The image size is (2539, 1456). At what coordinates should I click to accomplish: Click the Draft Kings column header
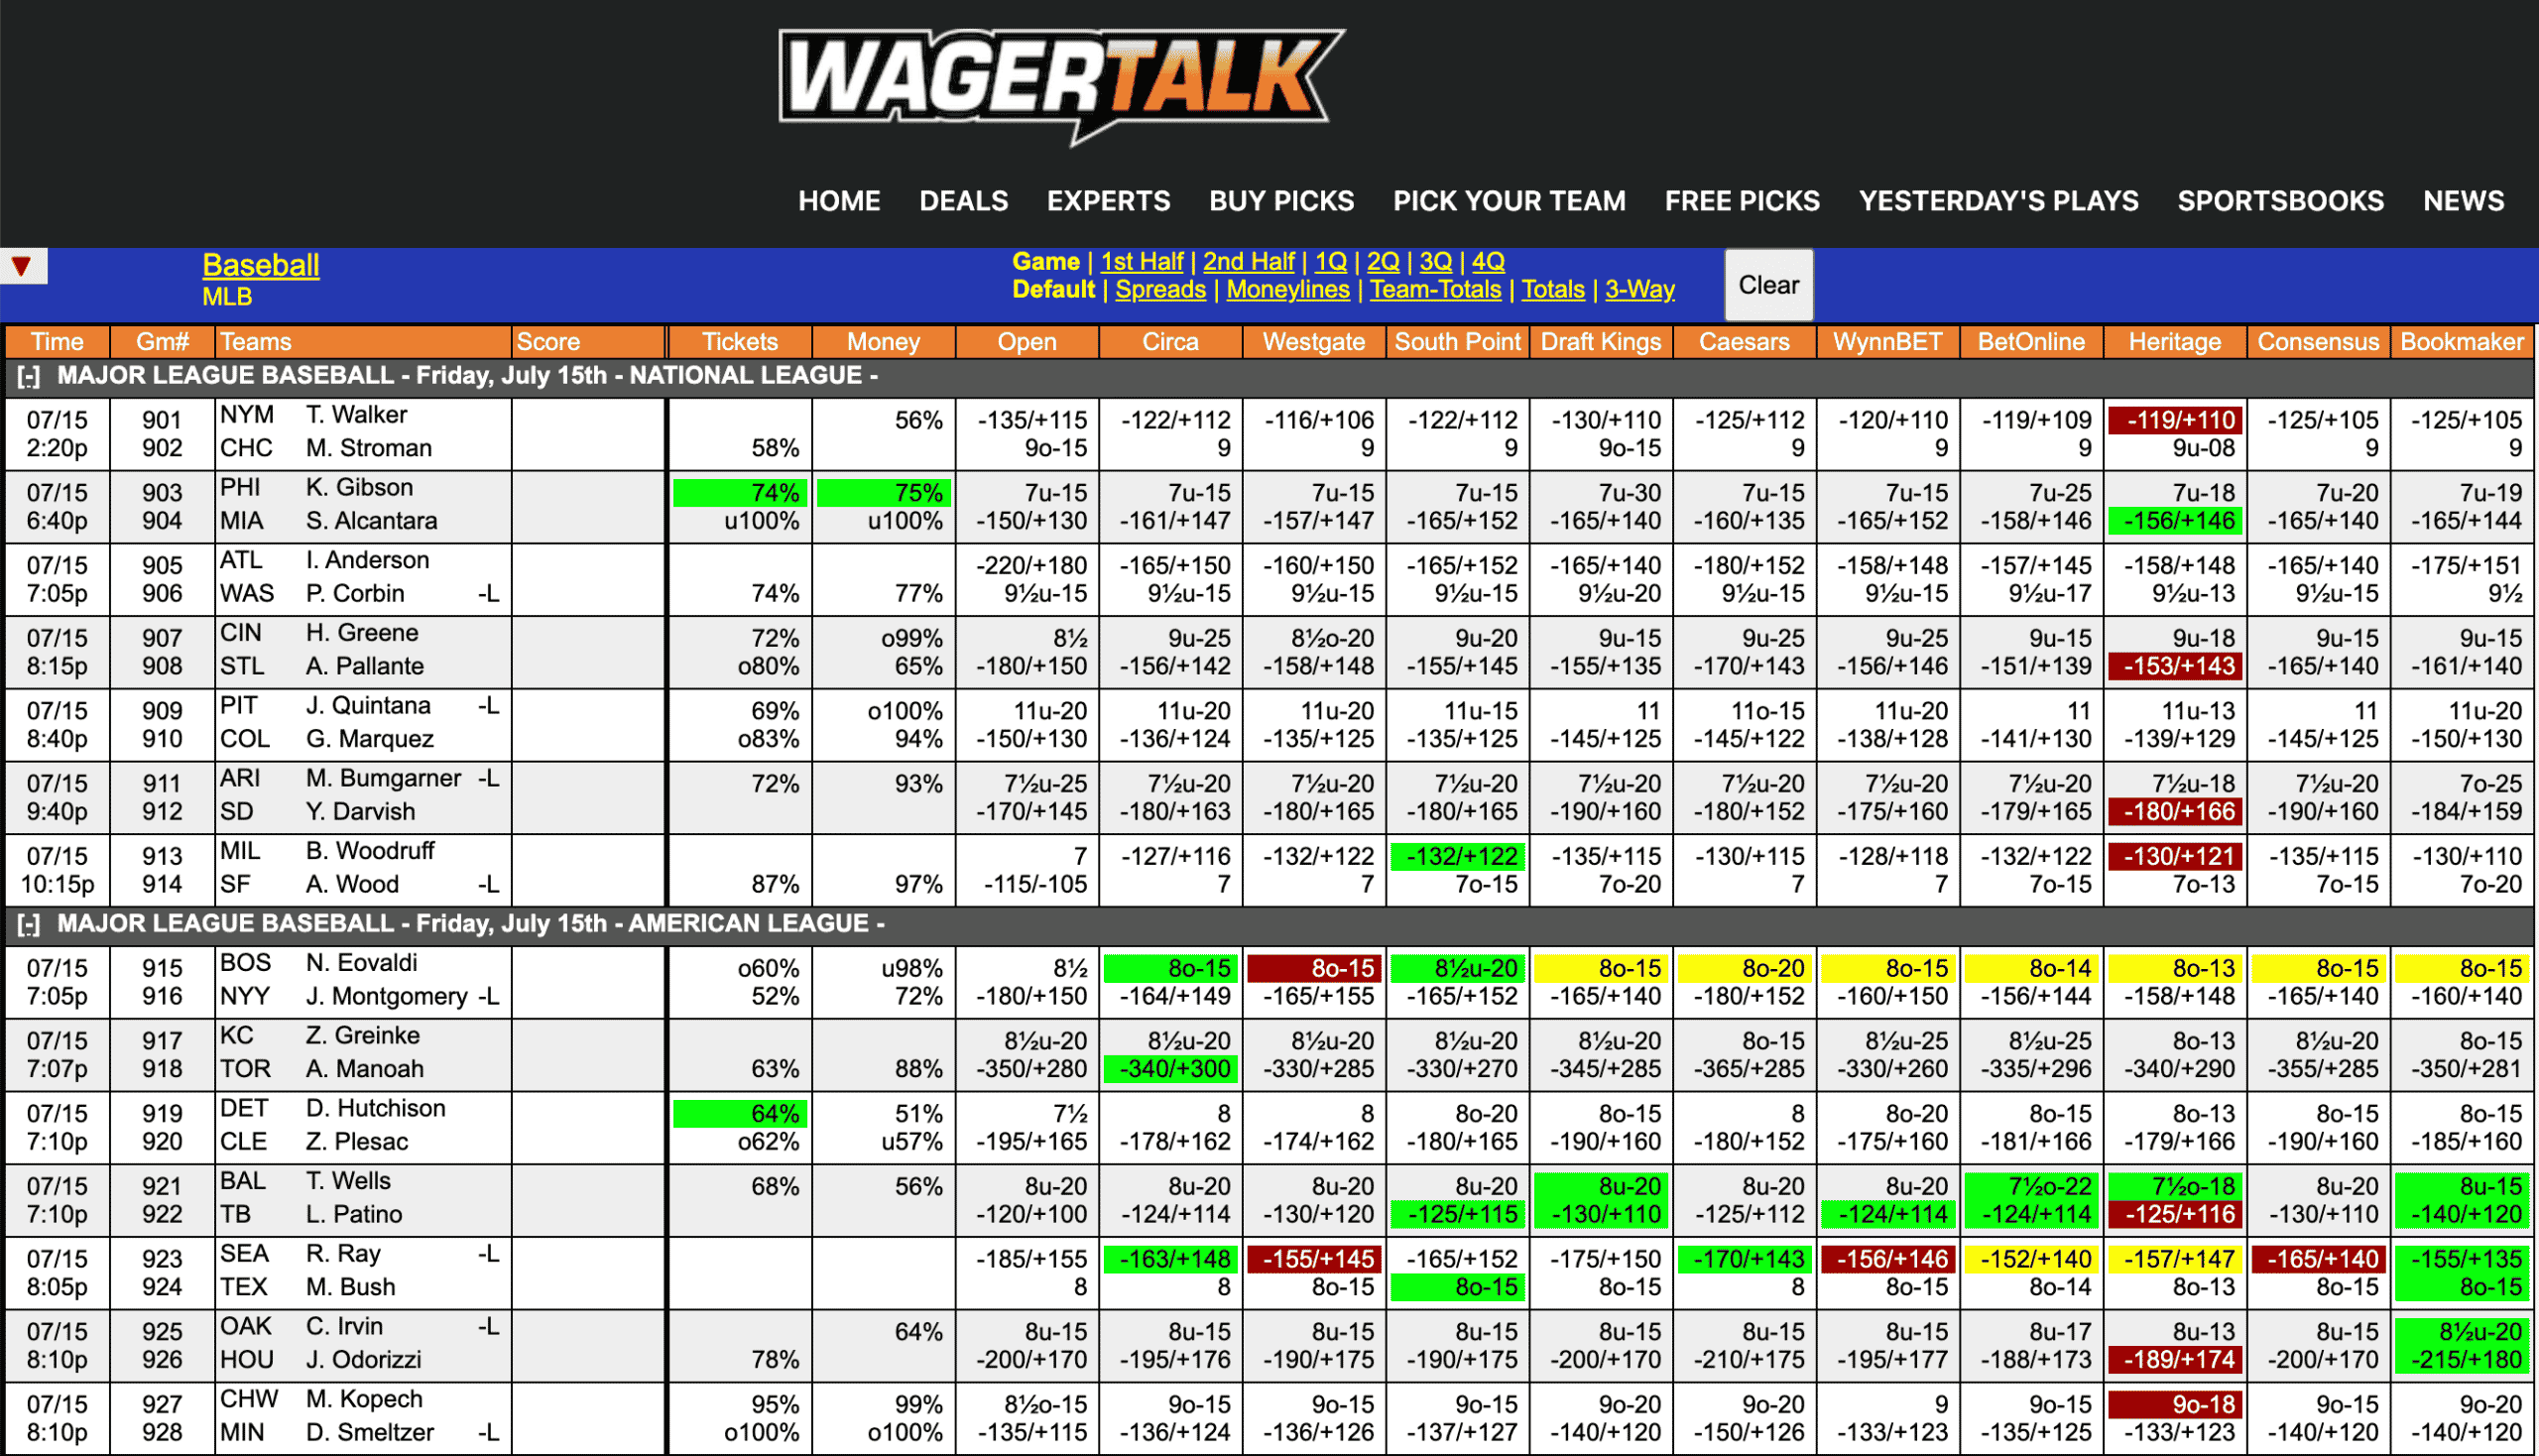coord(1600,342)
